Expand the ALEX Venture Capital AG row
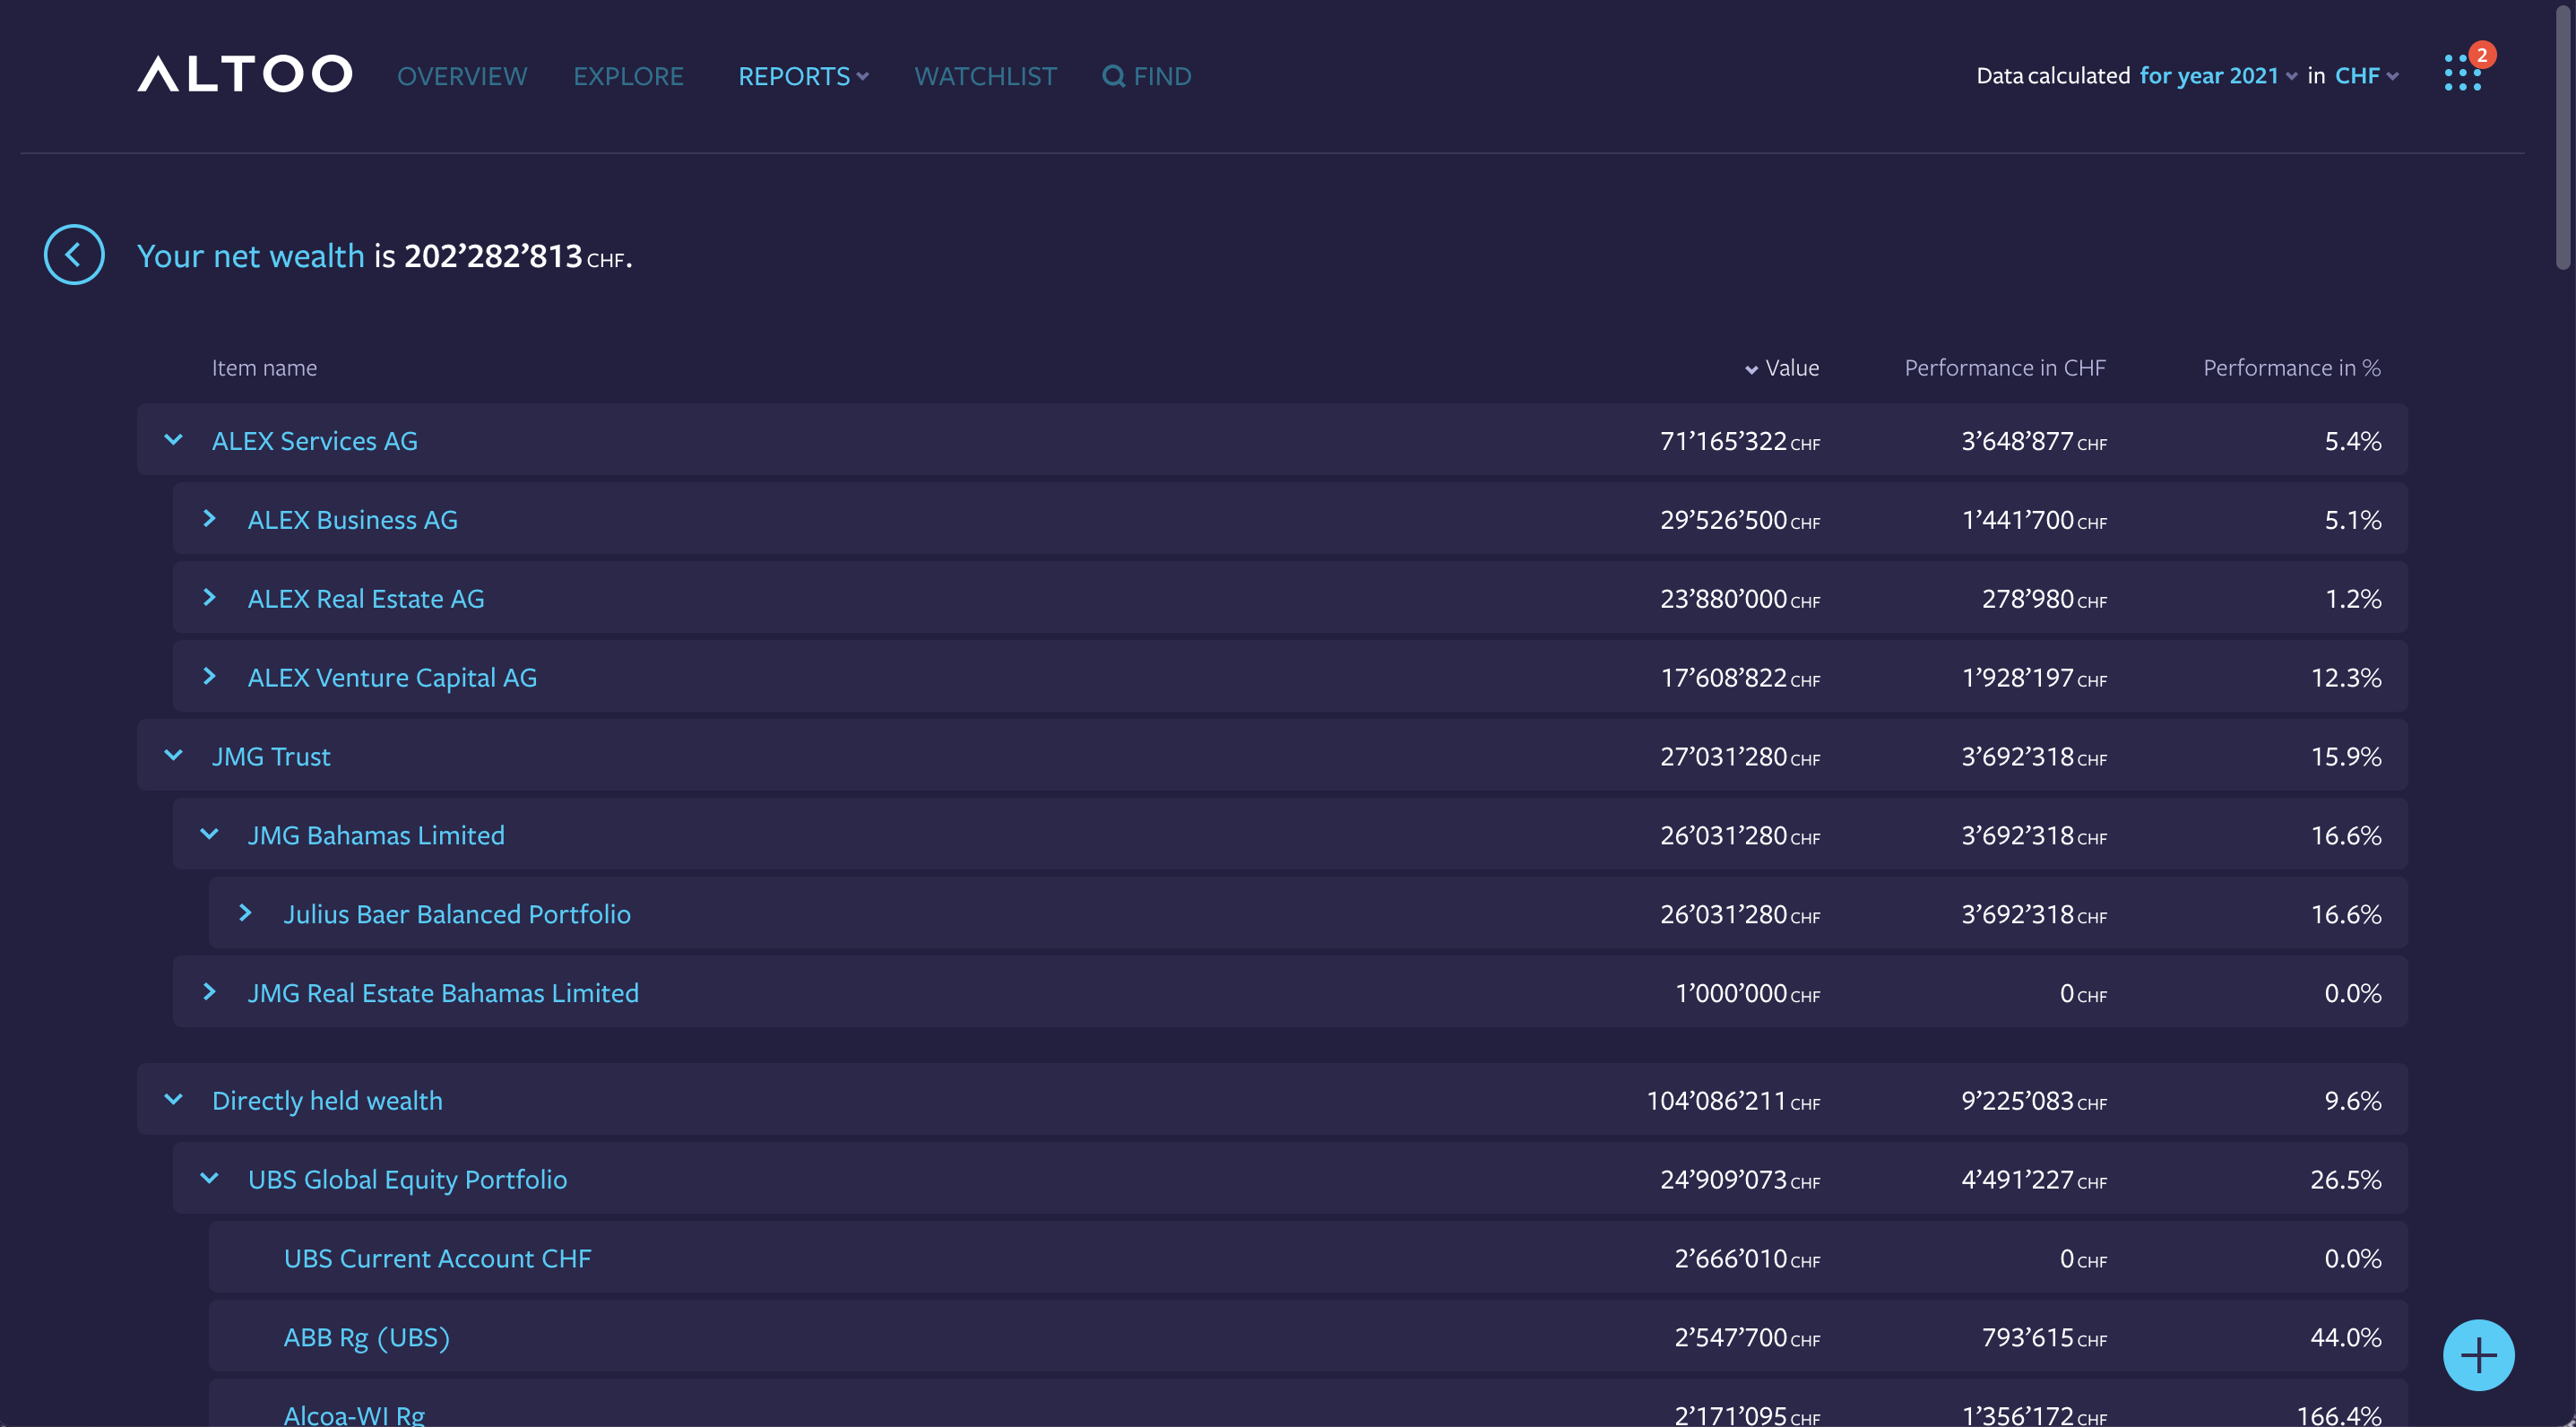Image resolution: width=2576 pixels, height=1427 pixels. point(209,677)
